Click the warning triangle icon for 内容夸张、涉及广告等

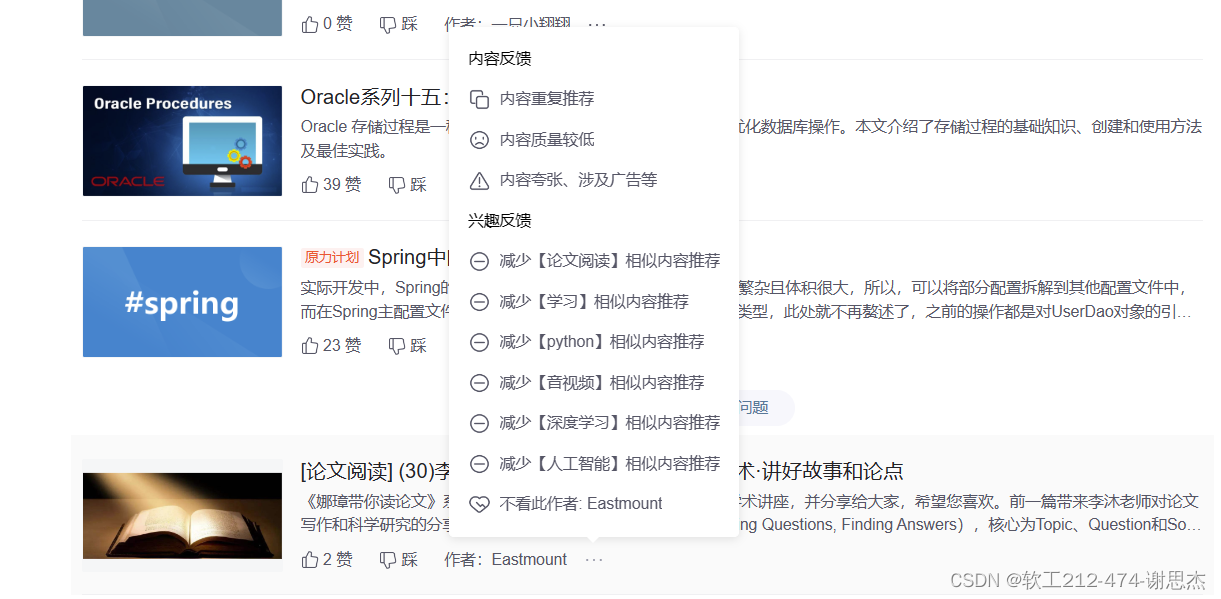[x=479, y=180]
